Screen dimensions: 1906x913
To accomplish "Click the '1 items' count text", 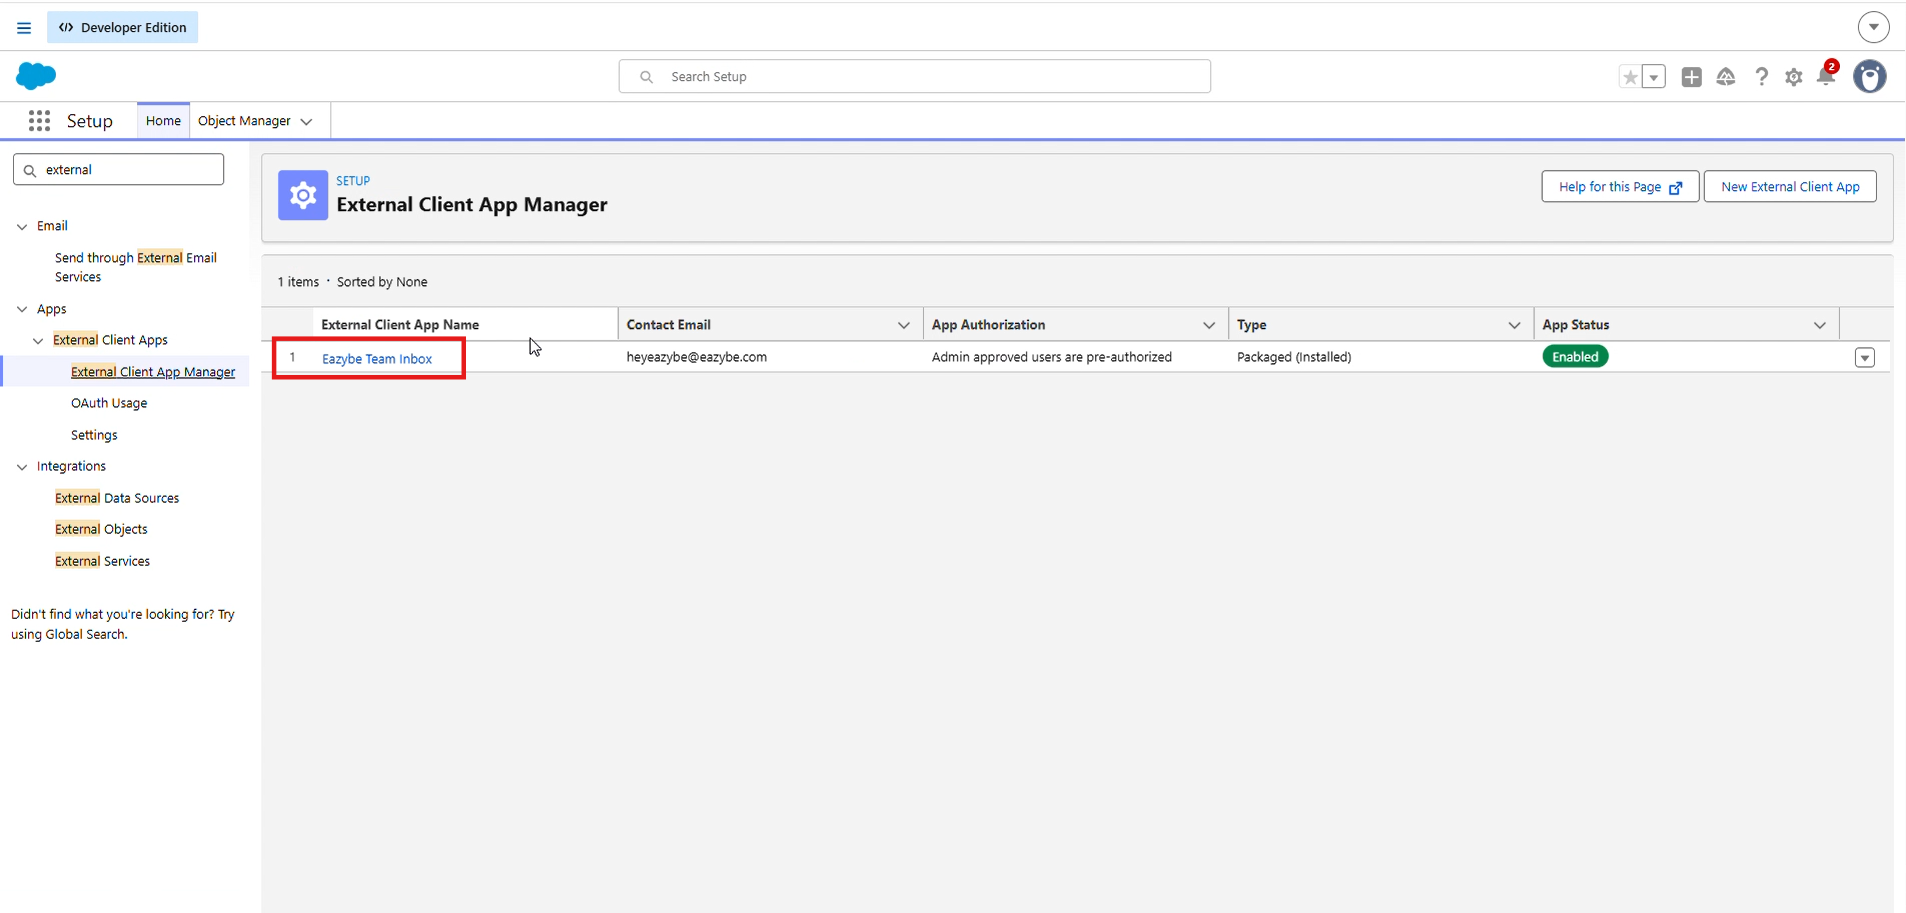I will tap(298, 282).
